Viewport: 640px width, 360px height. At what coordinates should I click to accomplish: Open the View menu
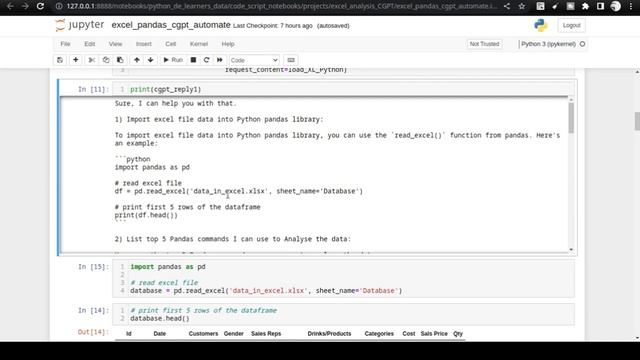pos(116,44)
